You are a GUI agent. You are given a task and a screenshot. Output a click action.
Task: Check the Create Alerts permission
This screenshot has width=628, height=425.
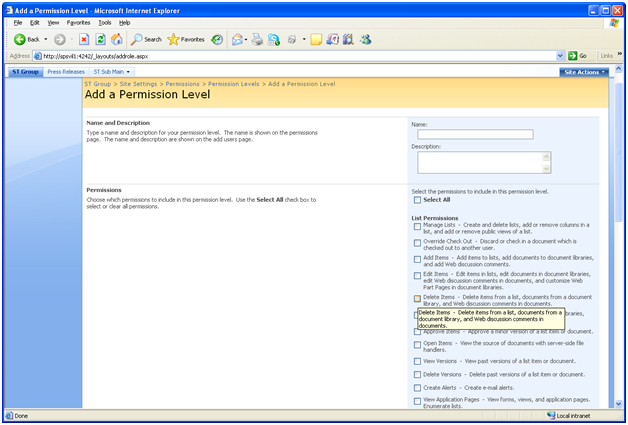click(x=417, y=388)
